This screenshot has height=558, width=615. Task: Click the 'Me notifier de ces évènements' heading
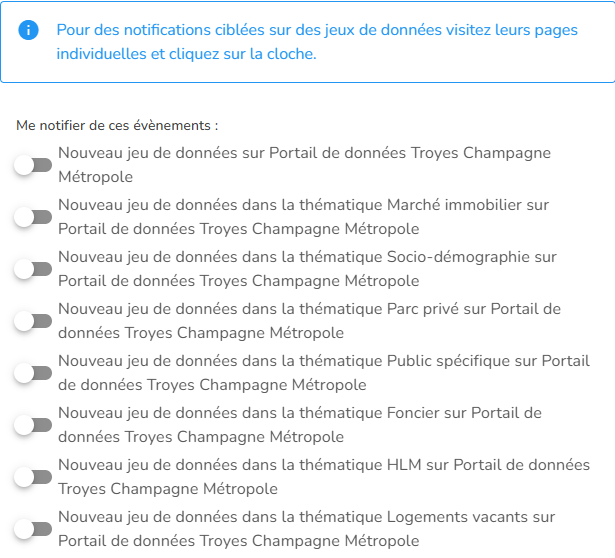(117, 125)
